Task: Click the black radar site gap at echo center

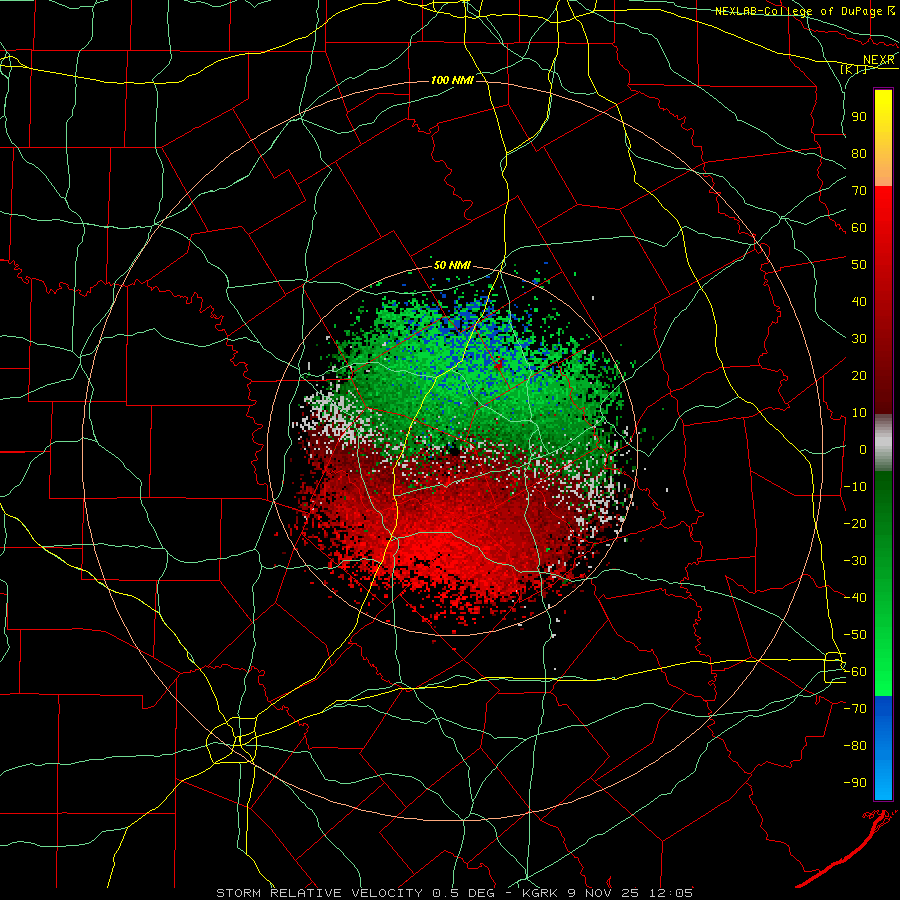Action: click(x=454, y=451)
